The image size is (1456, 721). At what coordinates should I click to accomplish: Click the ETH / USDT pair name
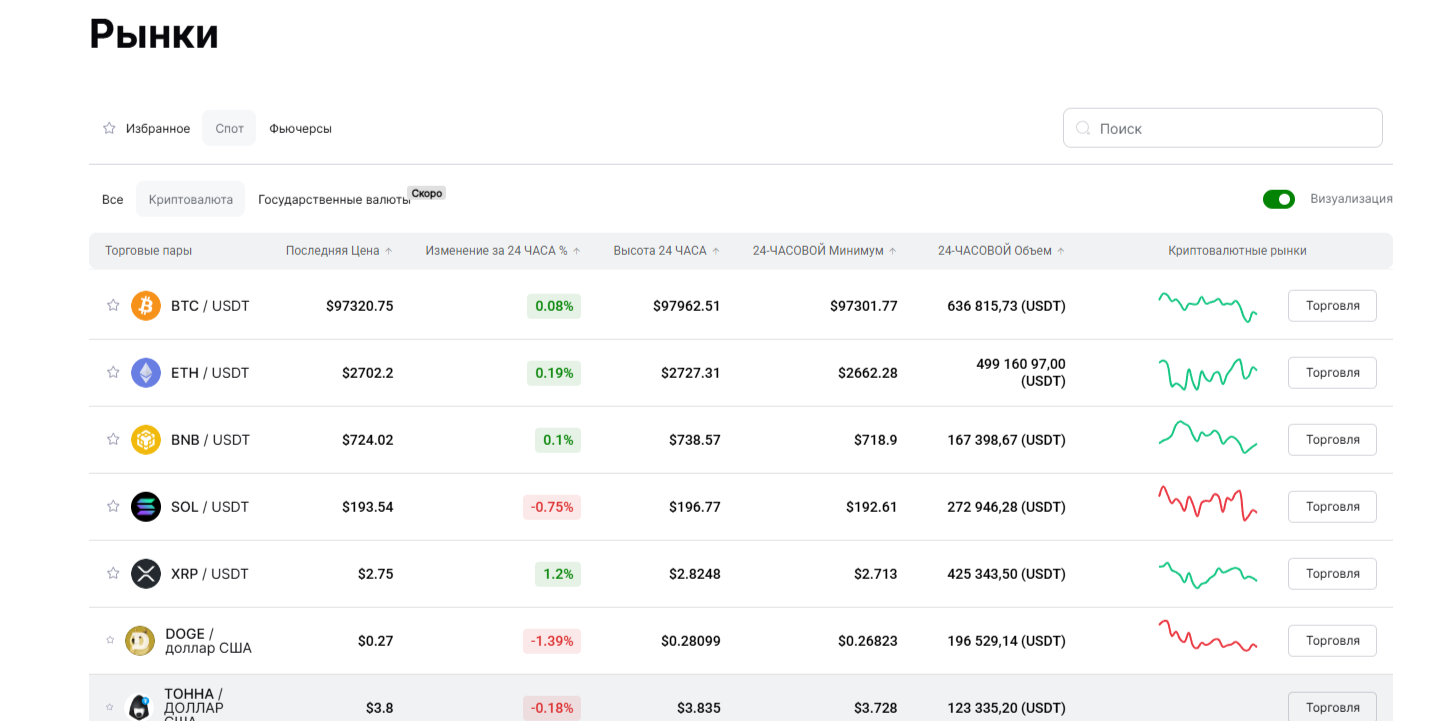pos(210,372)
